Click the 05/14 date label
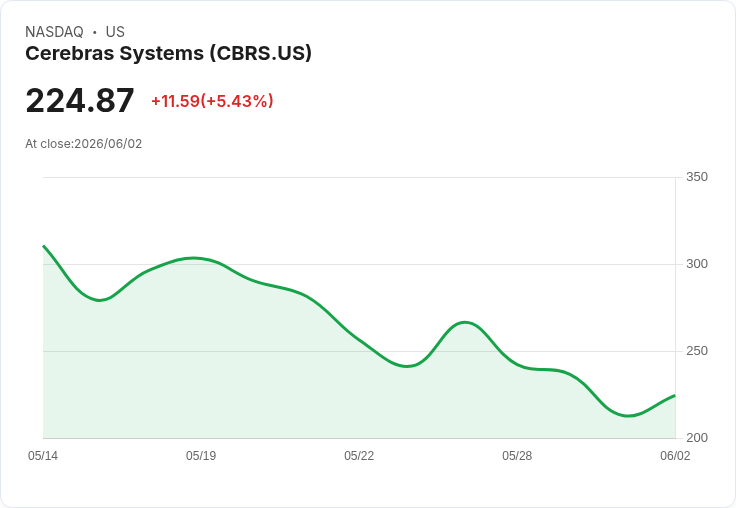 pyautogui.click(x=43, y=455)
